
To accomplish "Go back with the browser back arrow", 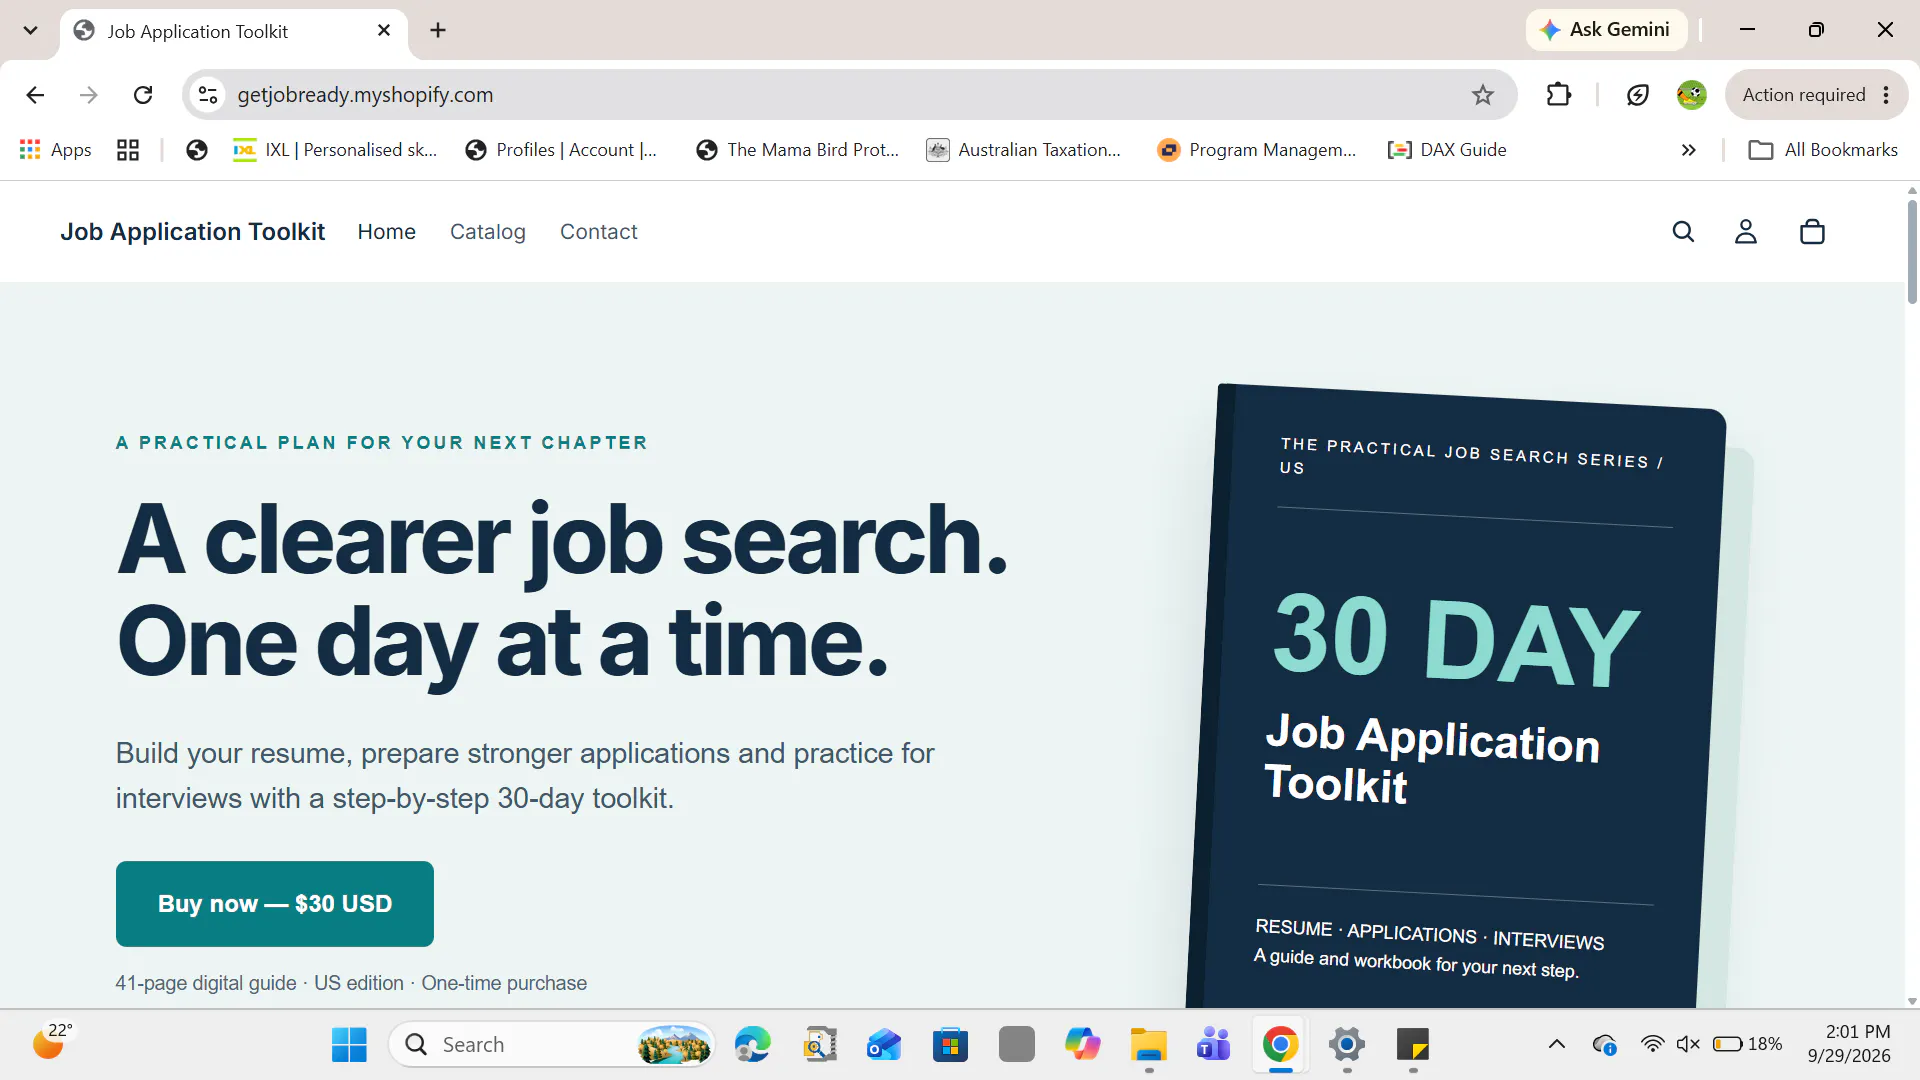I will point(35,95).
